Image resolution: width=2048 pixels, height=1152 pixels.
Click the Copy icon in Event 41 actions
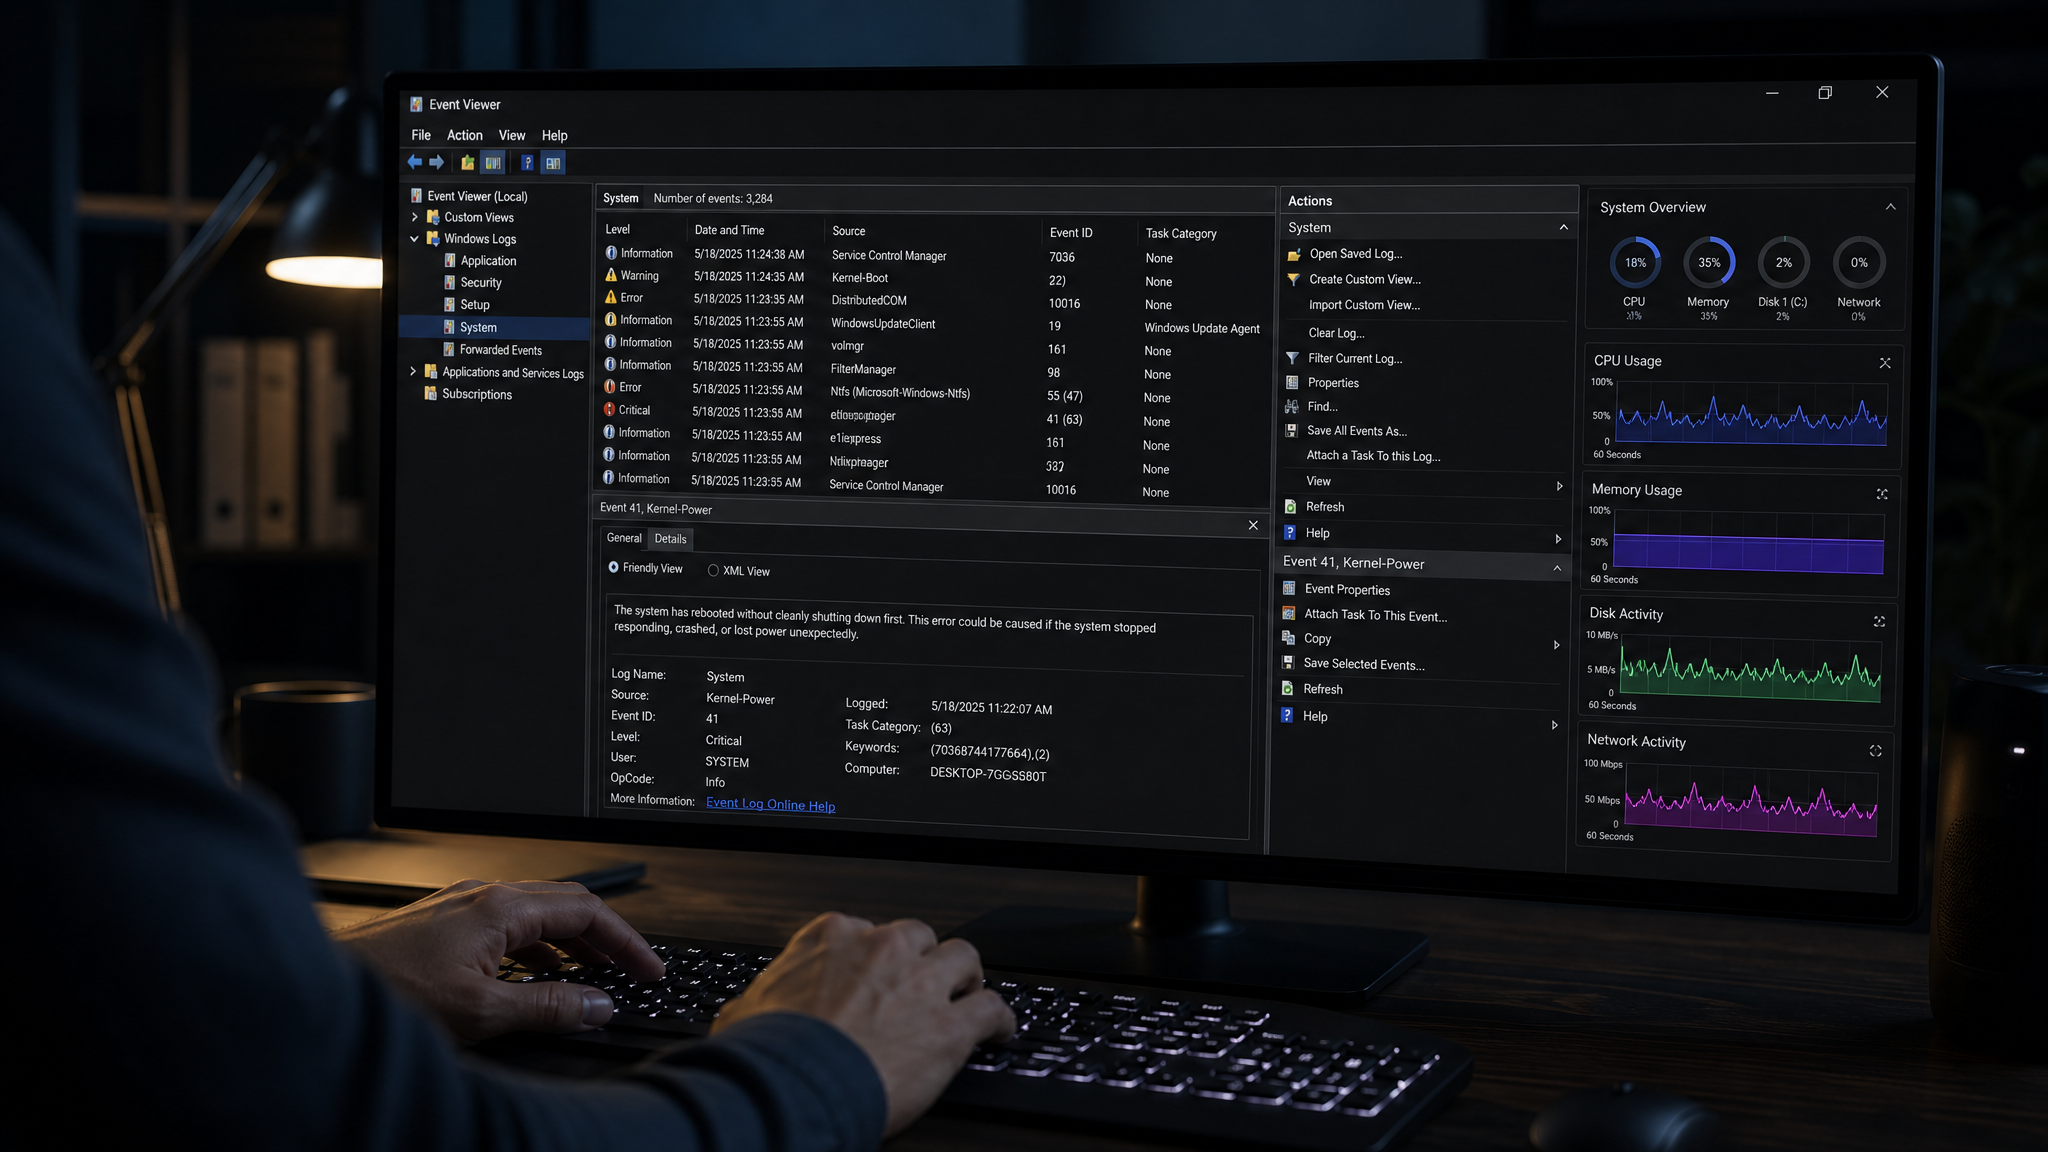(1288, 637)
